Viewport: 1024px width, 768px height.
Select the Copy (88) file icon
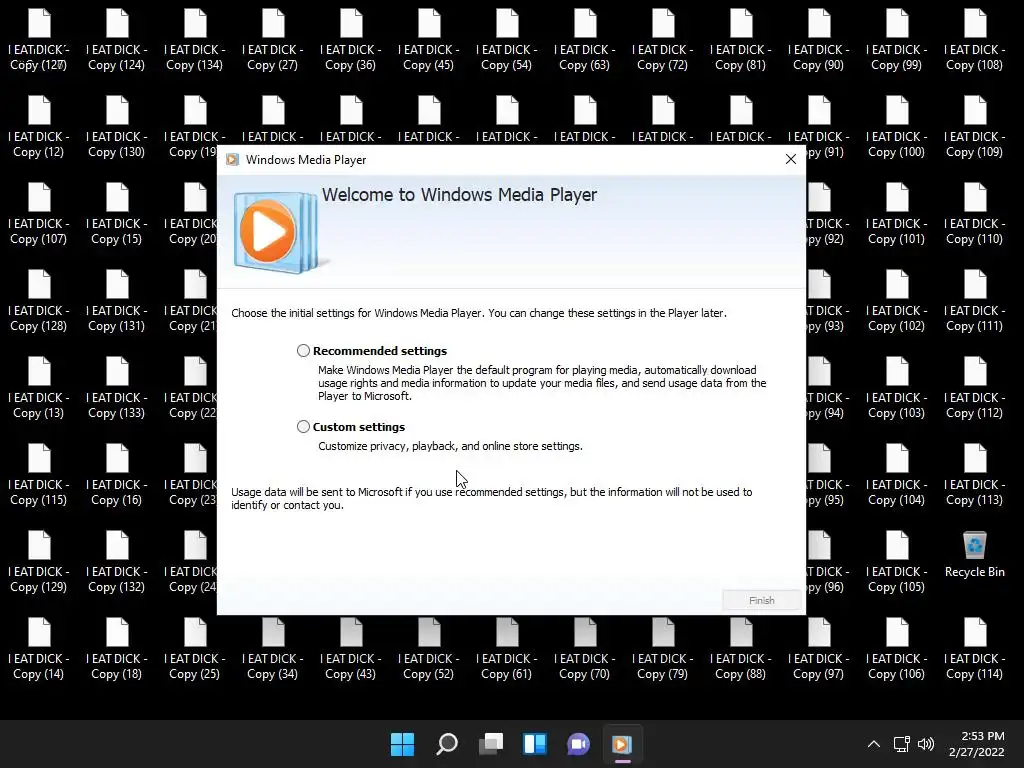pos(741,649)
